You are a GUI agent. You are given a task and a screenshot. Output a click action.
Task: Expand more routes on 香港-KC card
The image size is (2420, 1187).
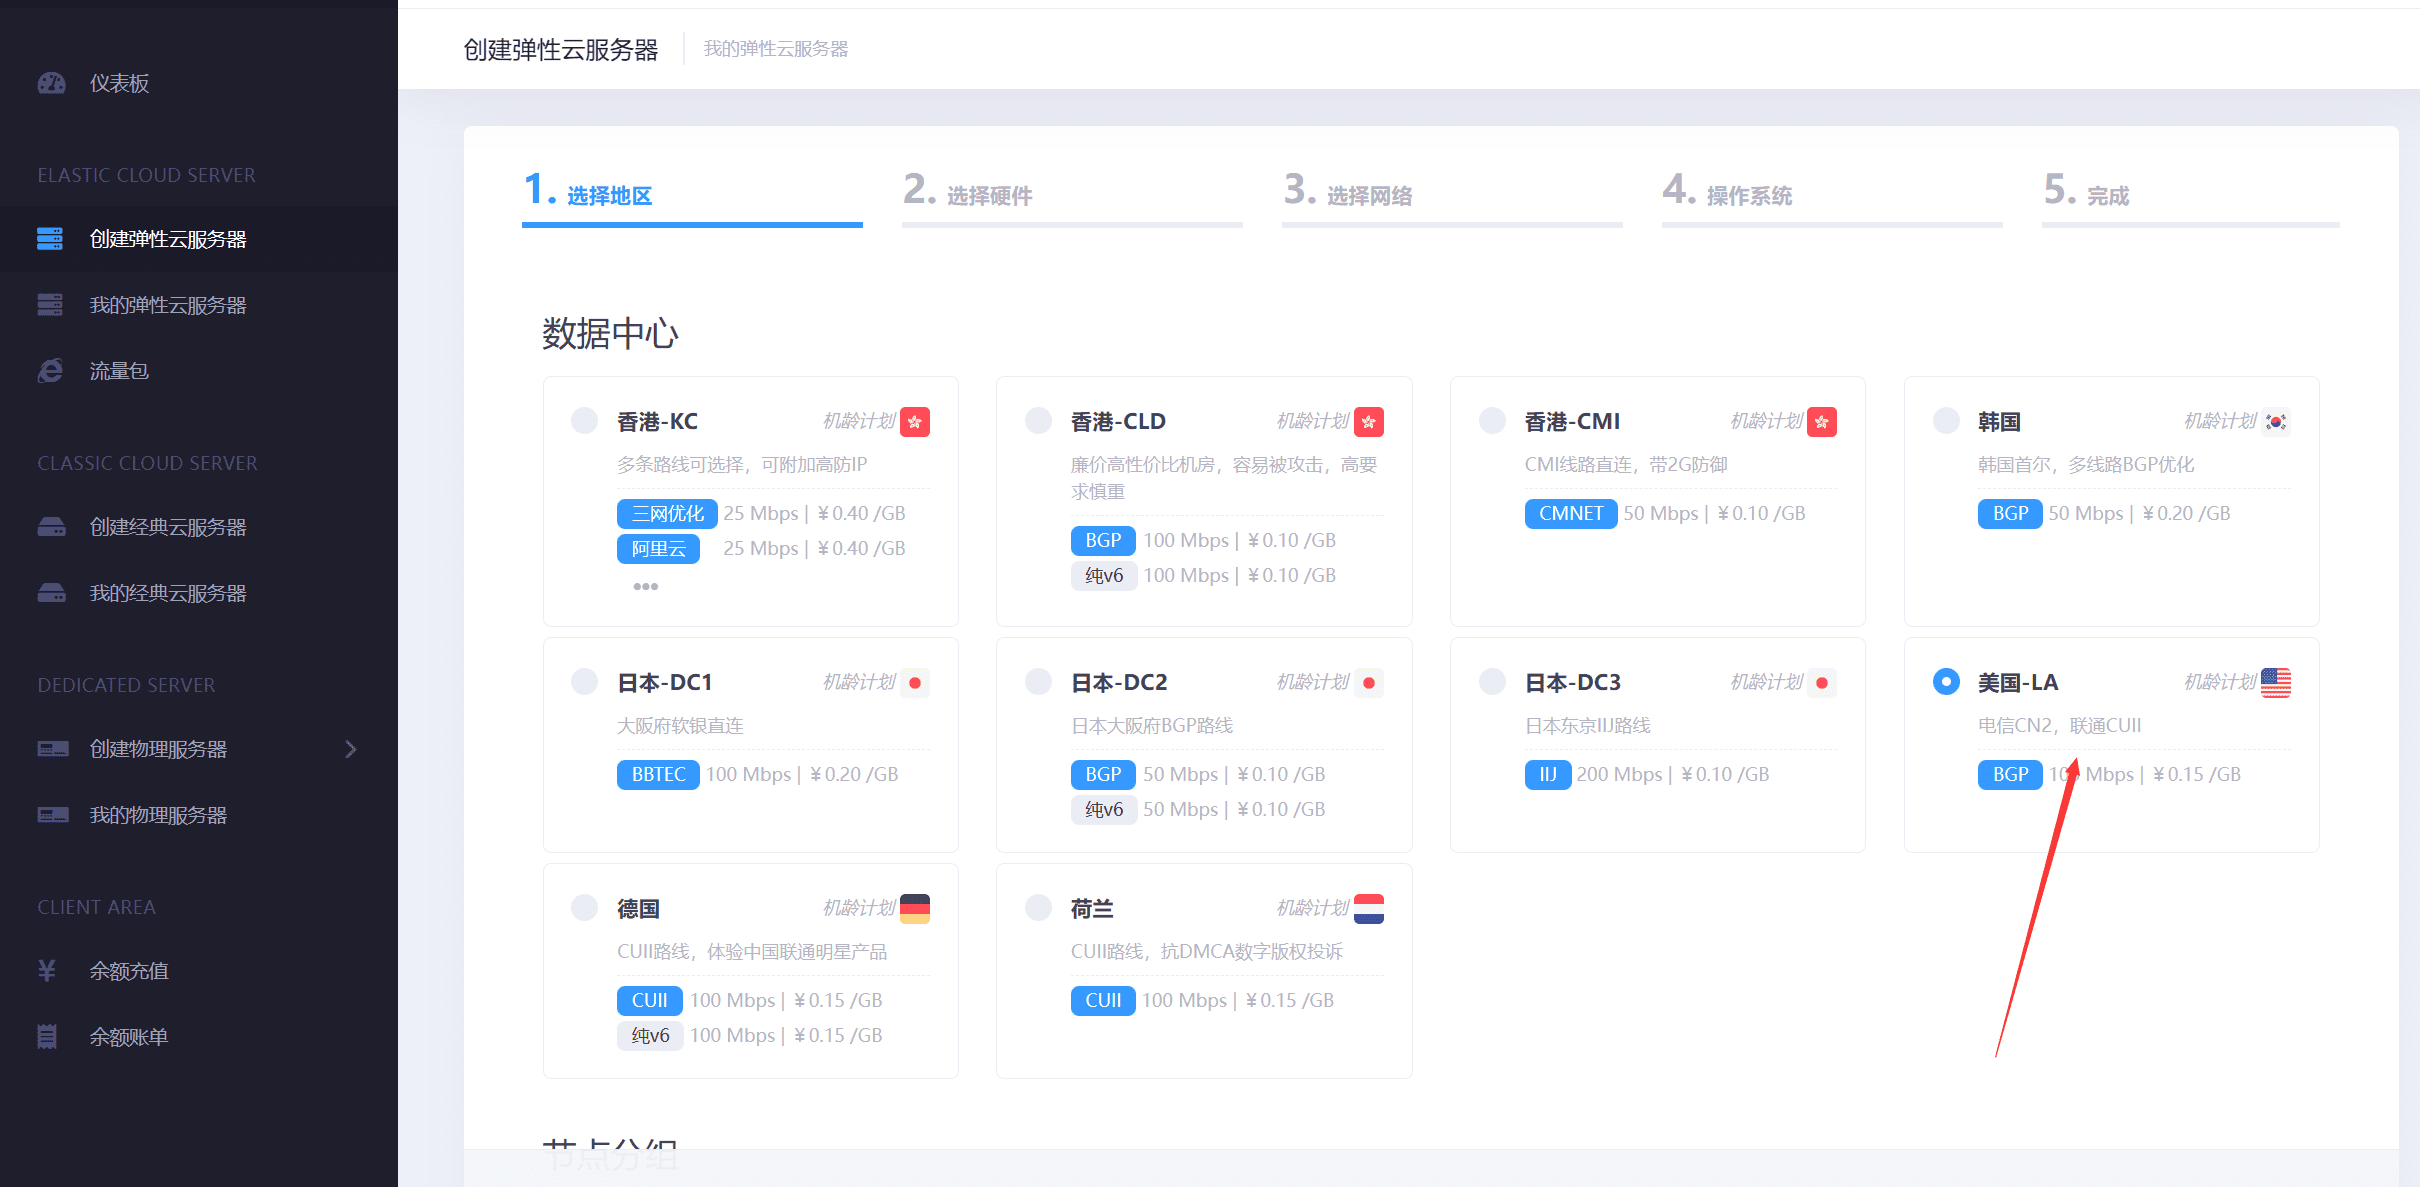646,586
